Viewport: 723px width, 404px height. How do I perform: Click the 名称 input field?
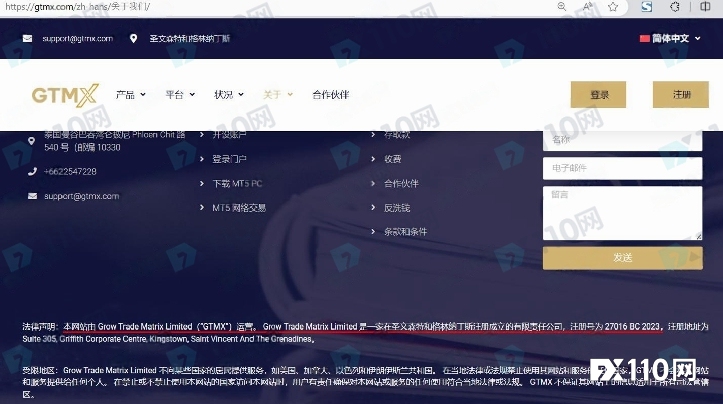[622, 140]
